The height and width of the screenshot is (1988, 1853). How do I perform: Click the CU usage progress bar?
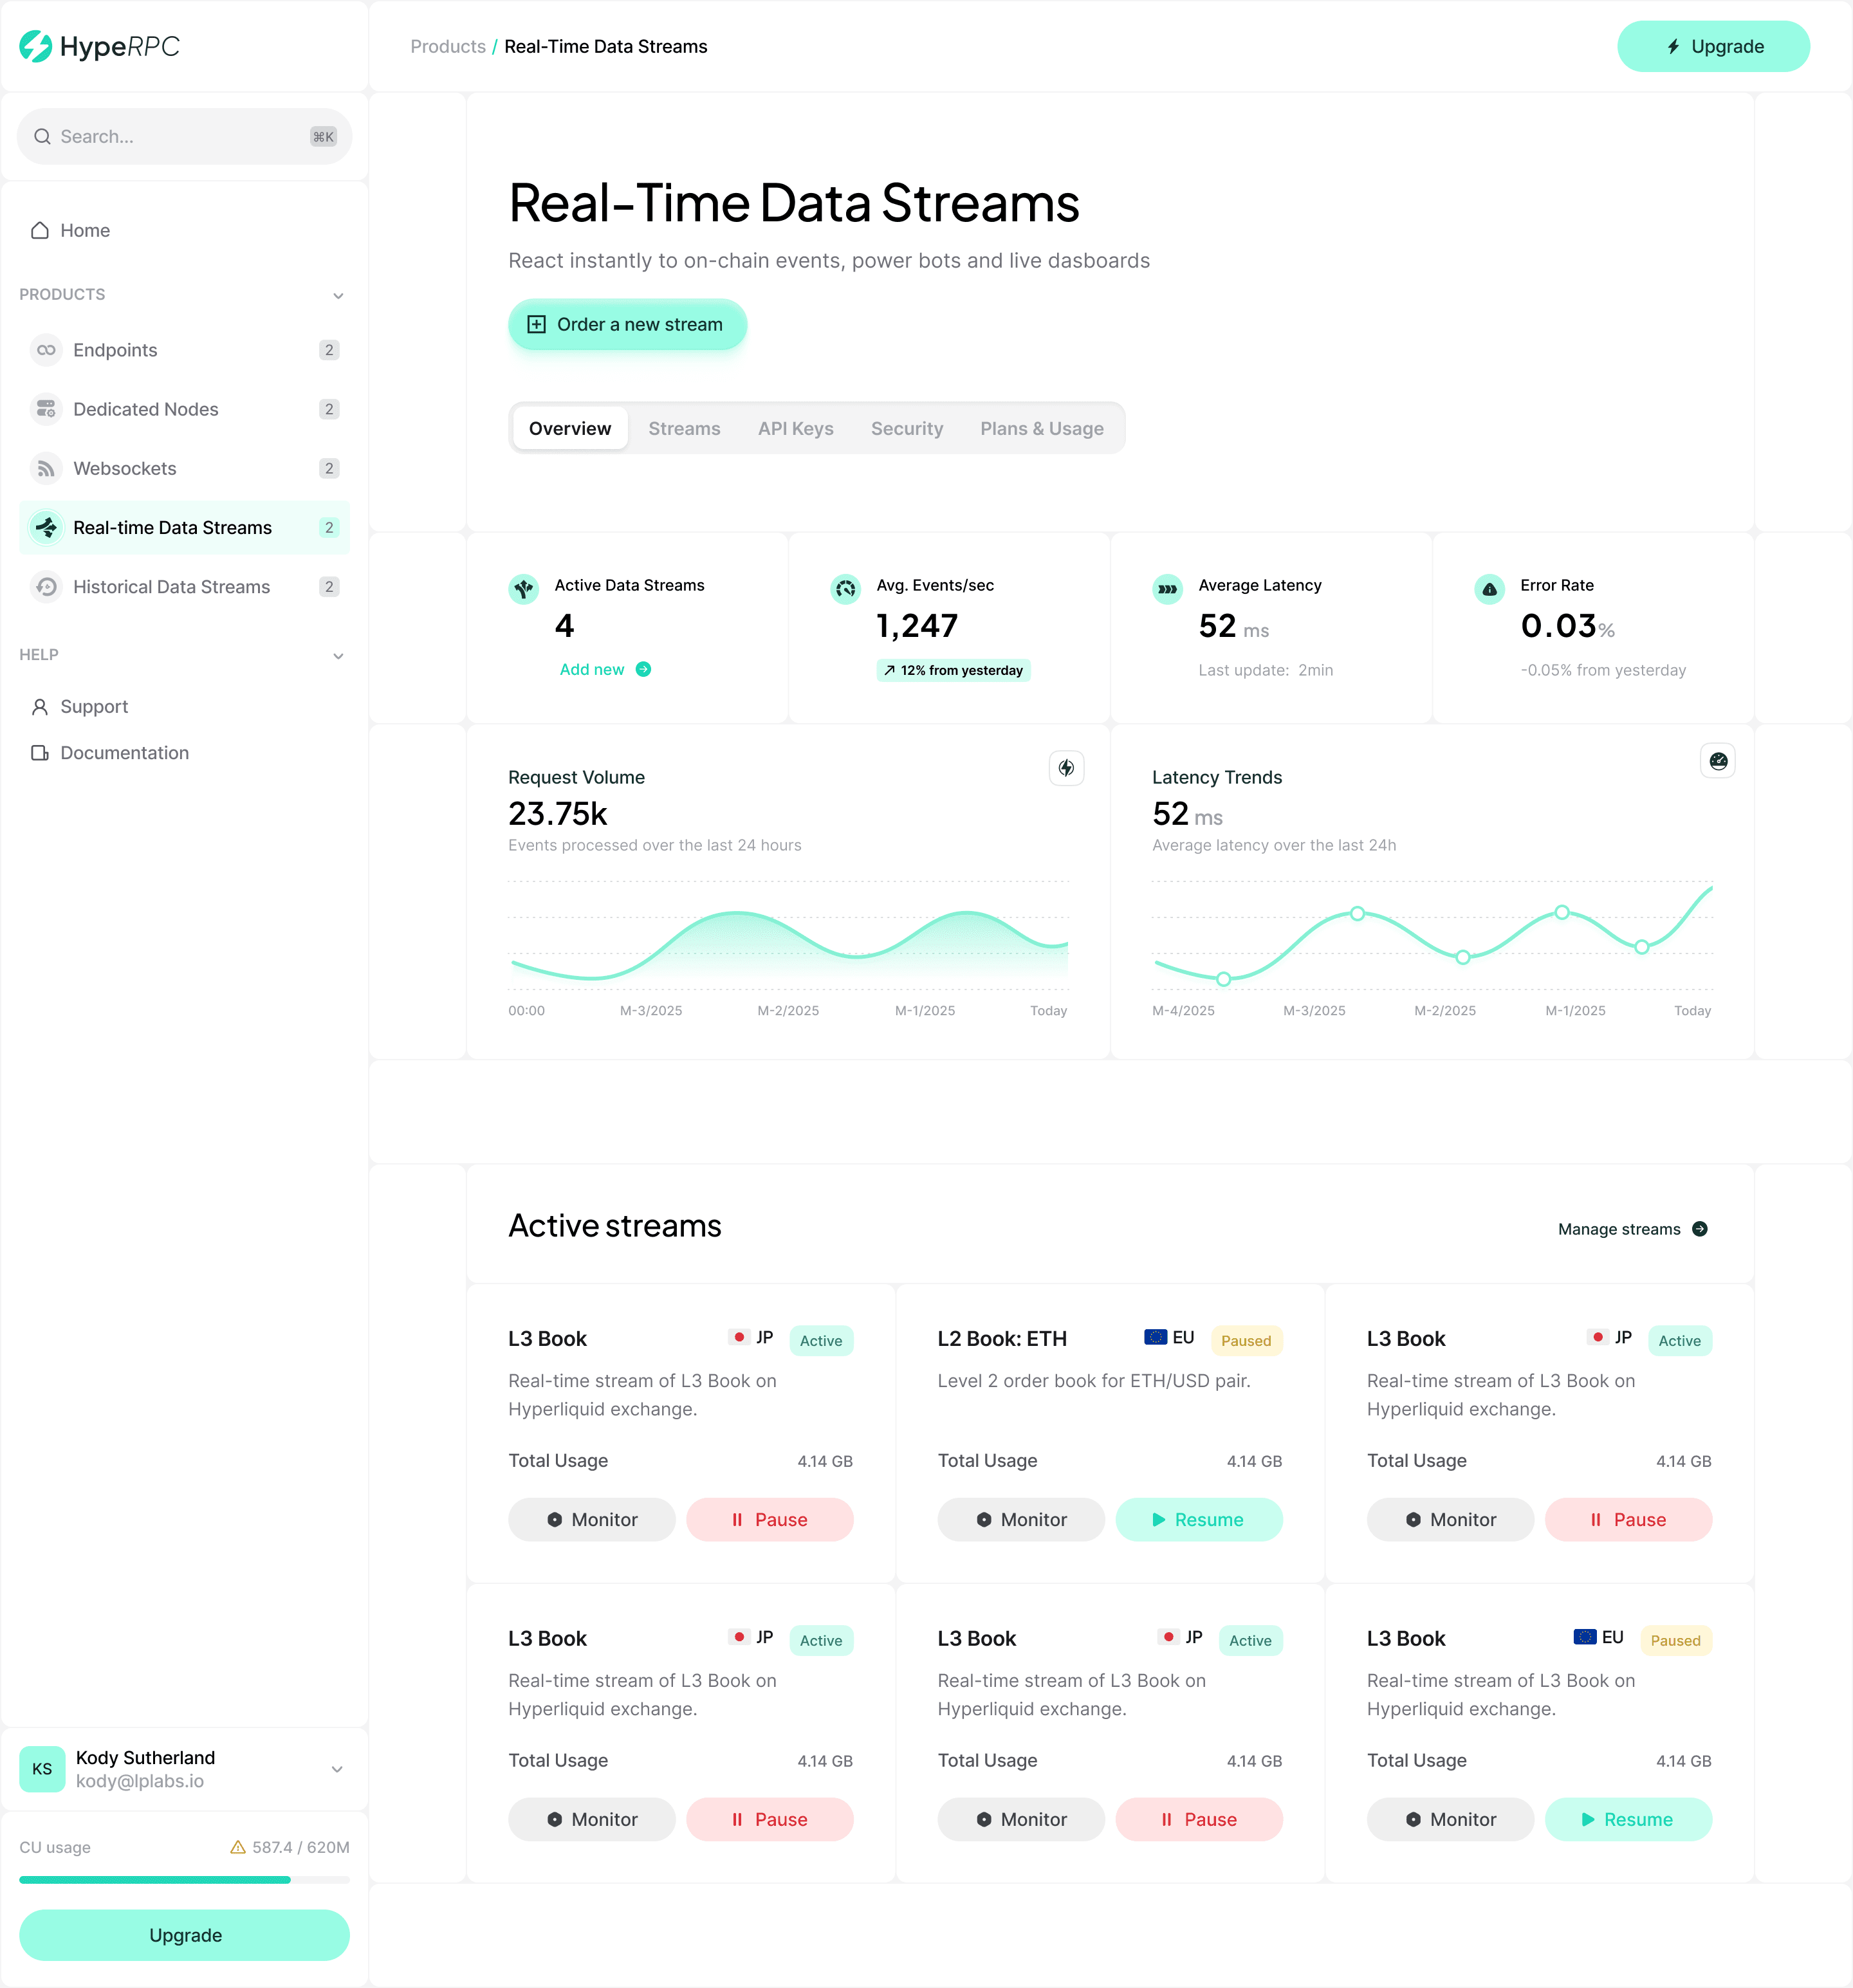pos(184,1880)
